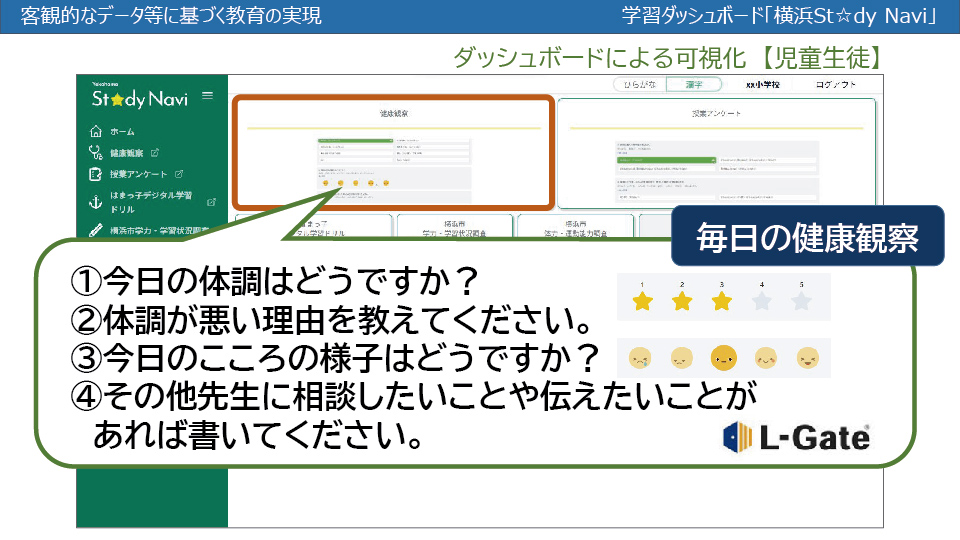Open the 横浜市 学力・学習状況調査 card
This screenshot has height=540, width=960.
[x=454, y=226]
